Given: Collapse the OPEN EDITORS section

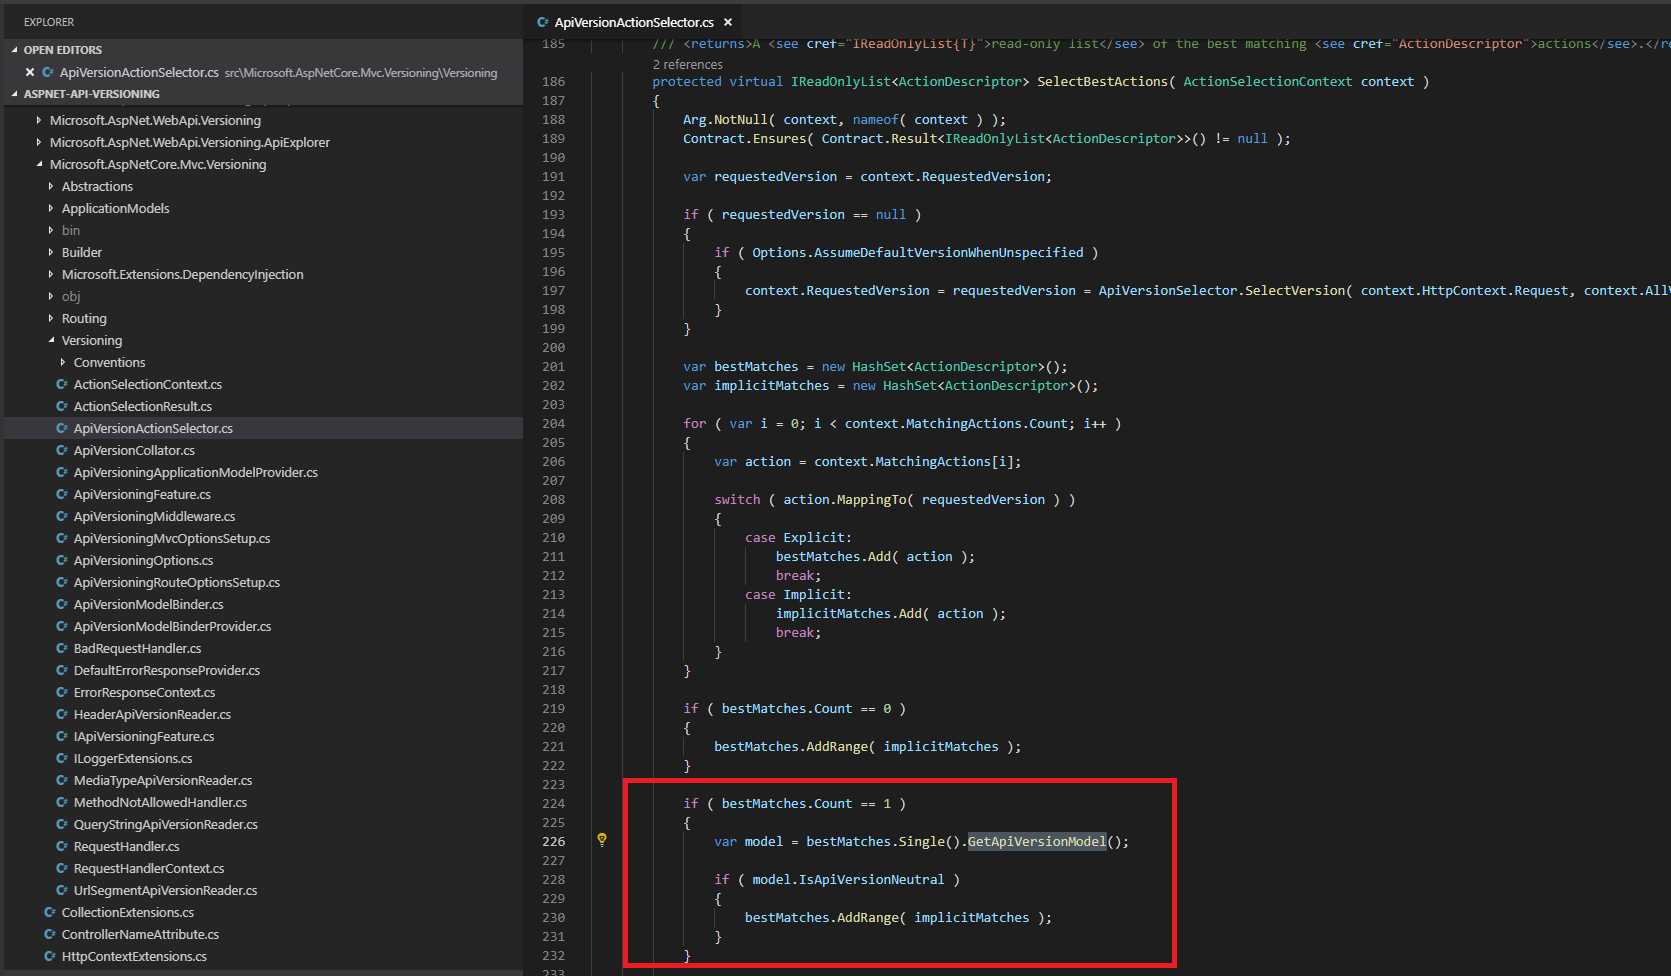Looking at the screenshot, I should [14, 50].
